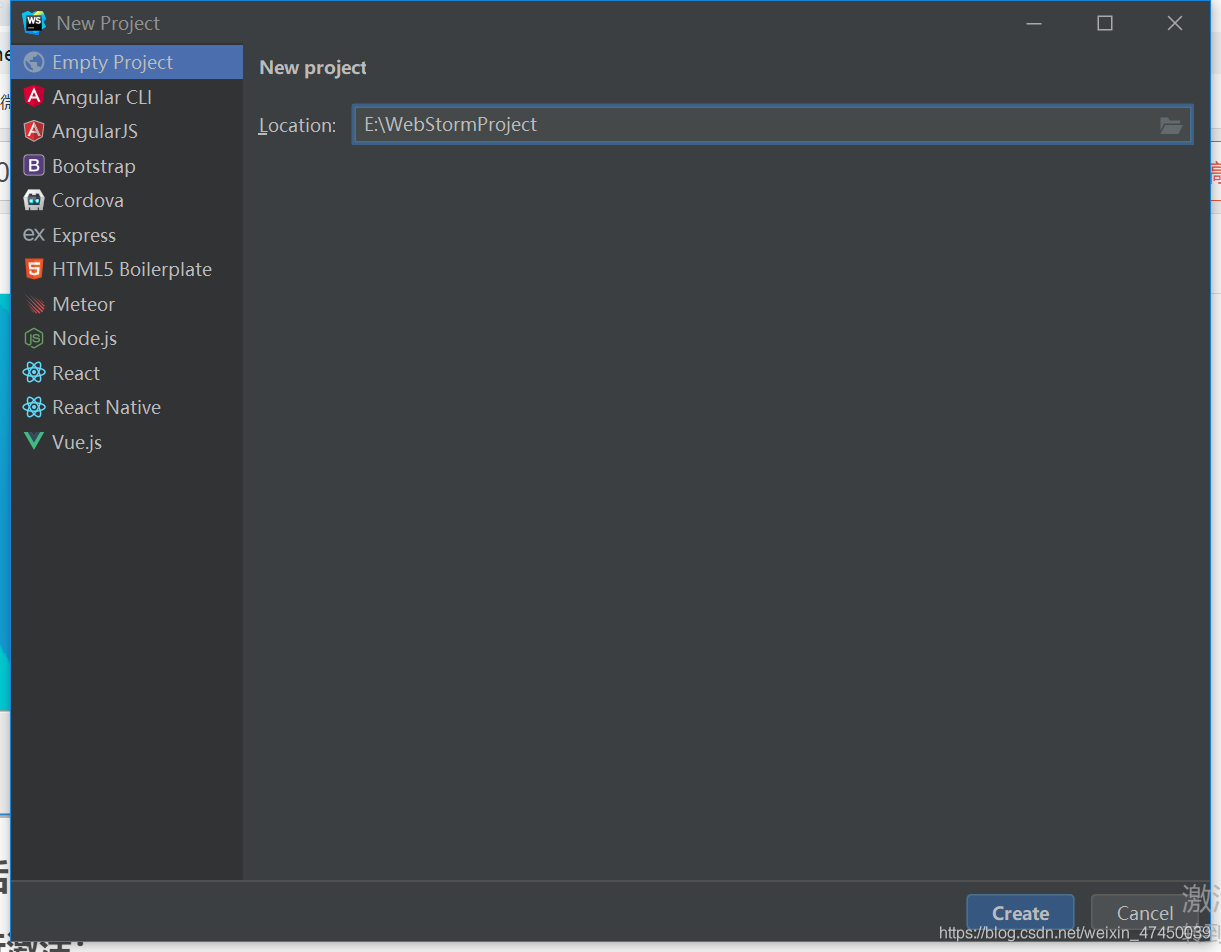
Task: Click the HTML5 Boilerplate shield icon
Action: pos(34,269)
